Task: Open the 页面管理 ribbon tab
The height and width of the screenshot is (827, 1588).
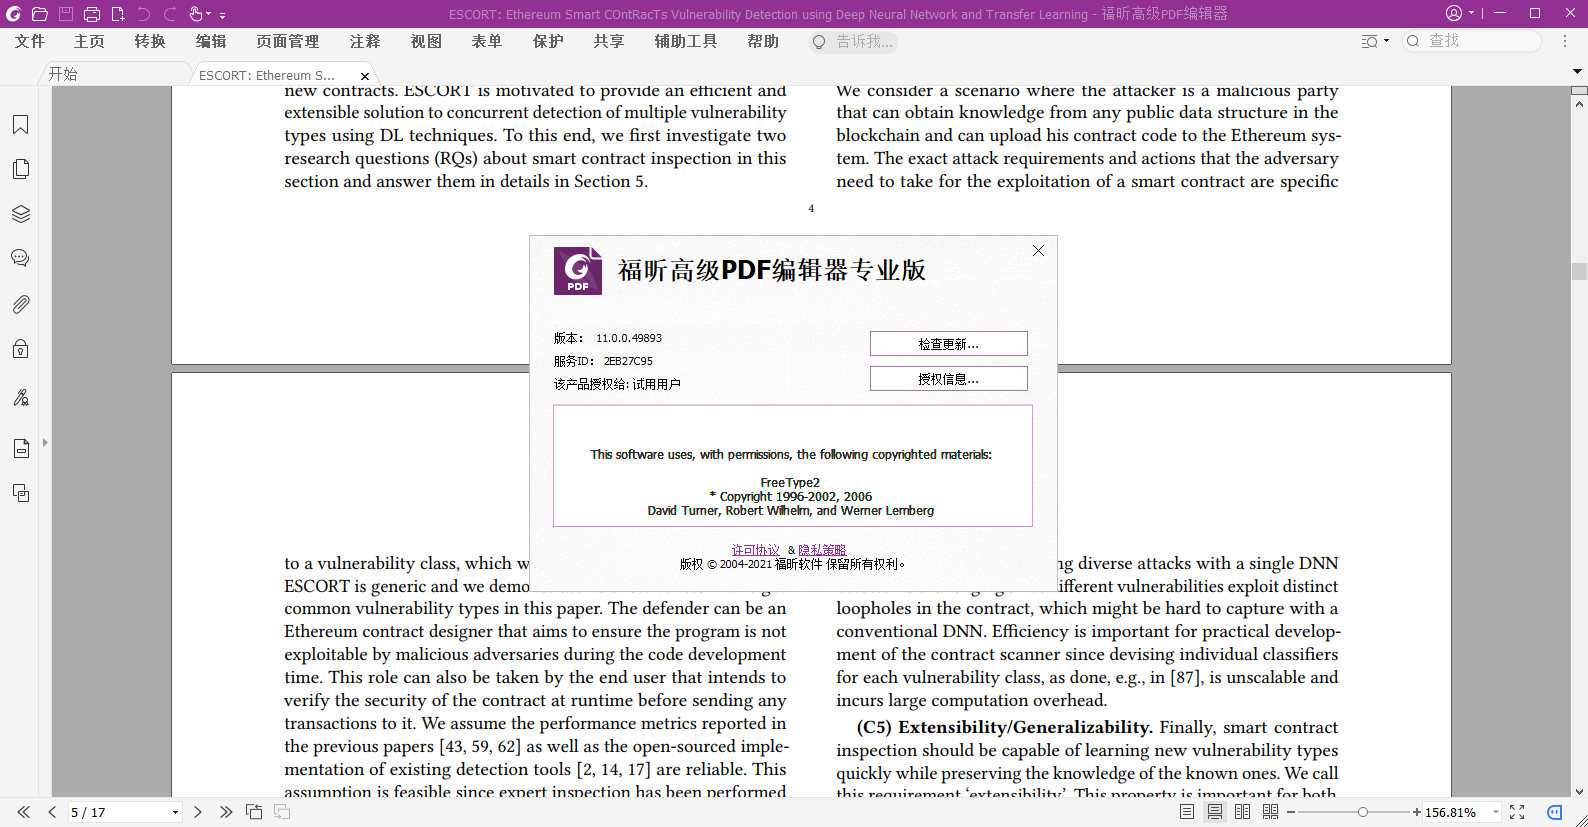Action: pyautogui.click(x=288, y=41)
